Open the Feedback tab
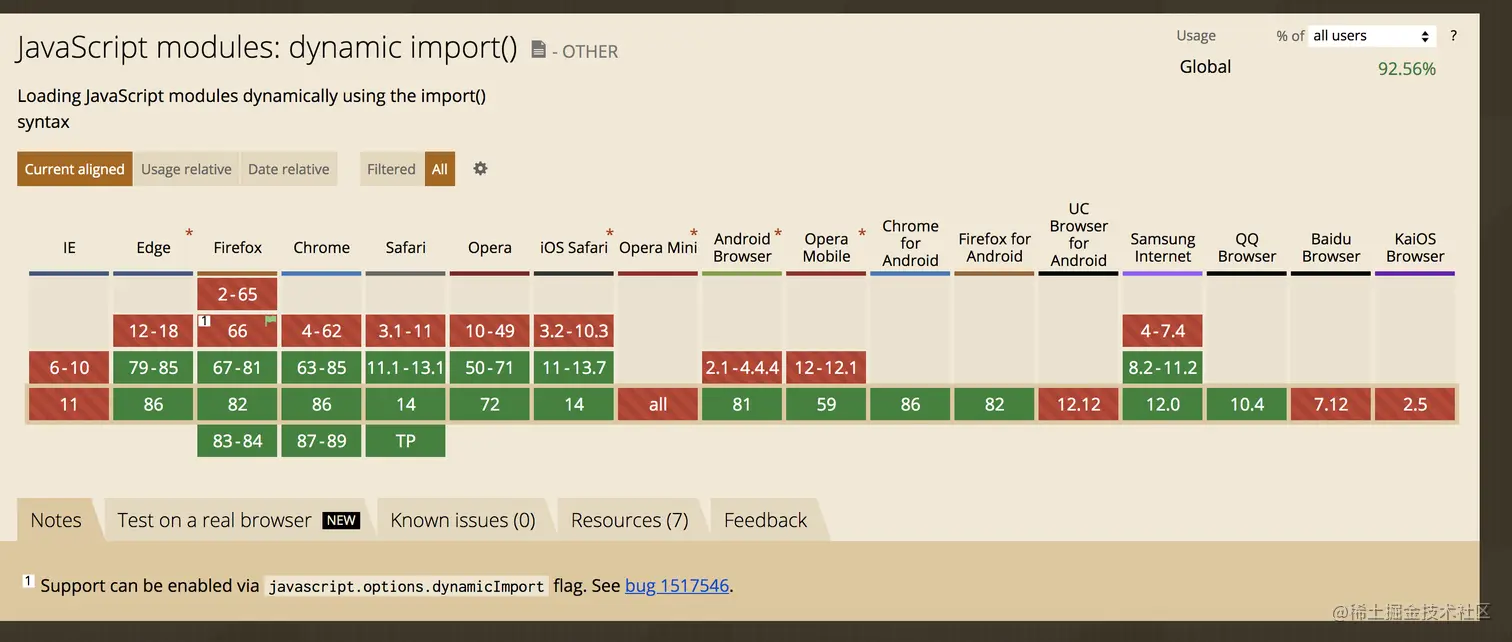This screenshot has width=1512, height=642. tap(765, 520)
